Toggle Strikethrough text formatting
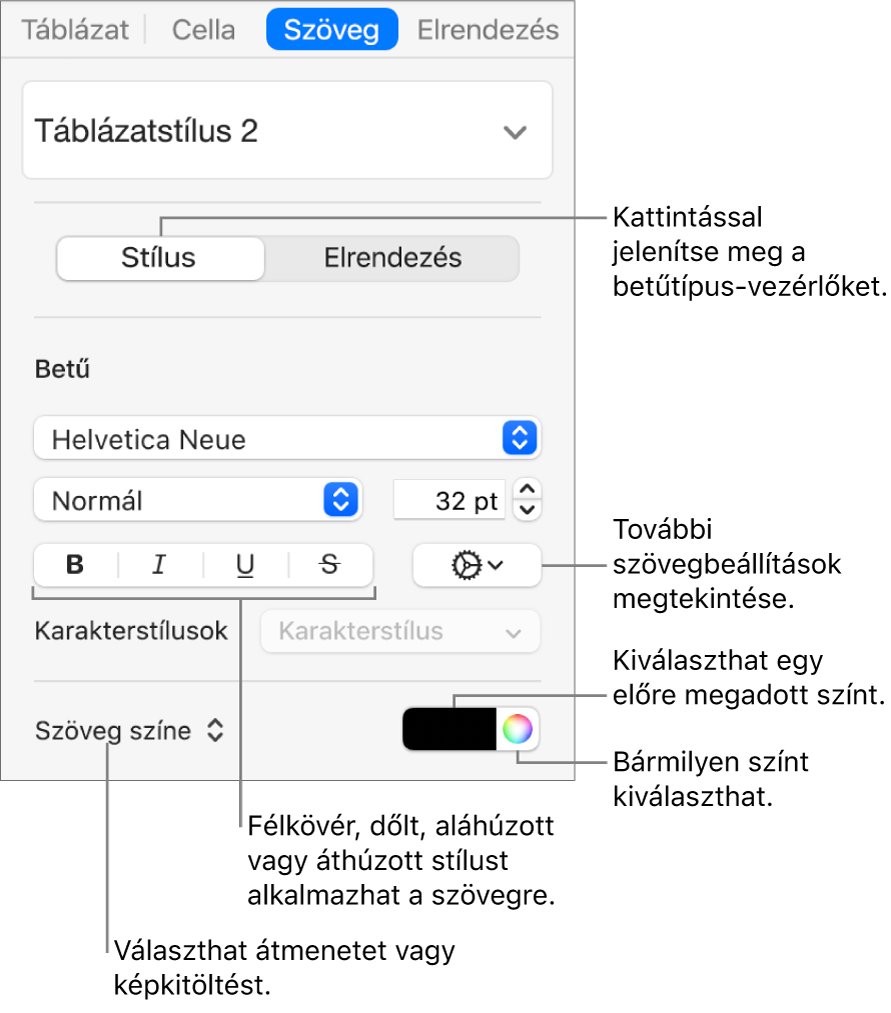 tap(329, 565)
